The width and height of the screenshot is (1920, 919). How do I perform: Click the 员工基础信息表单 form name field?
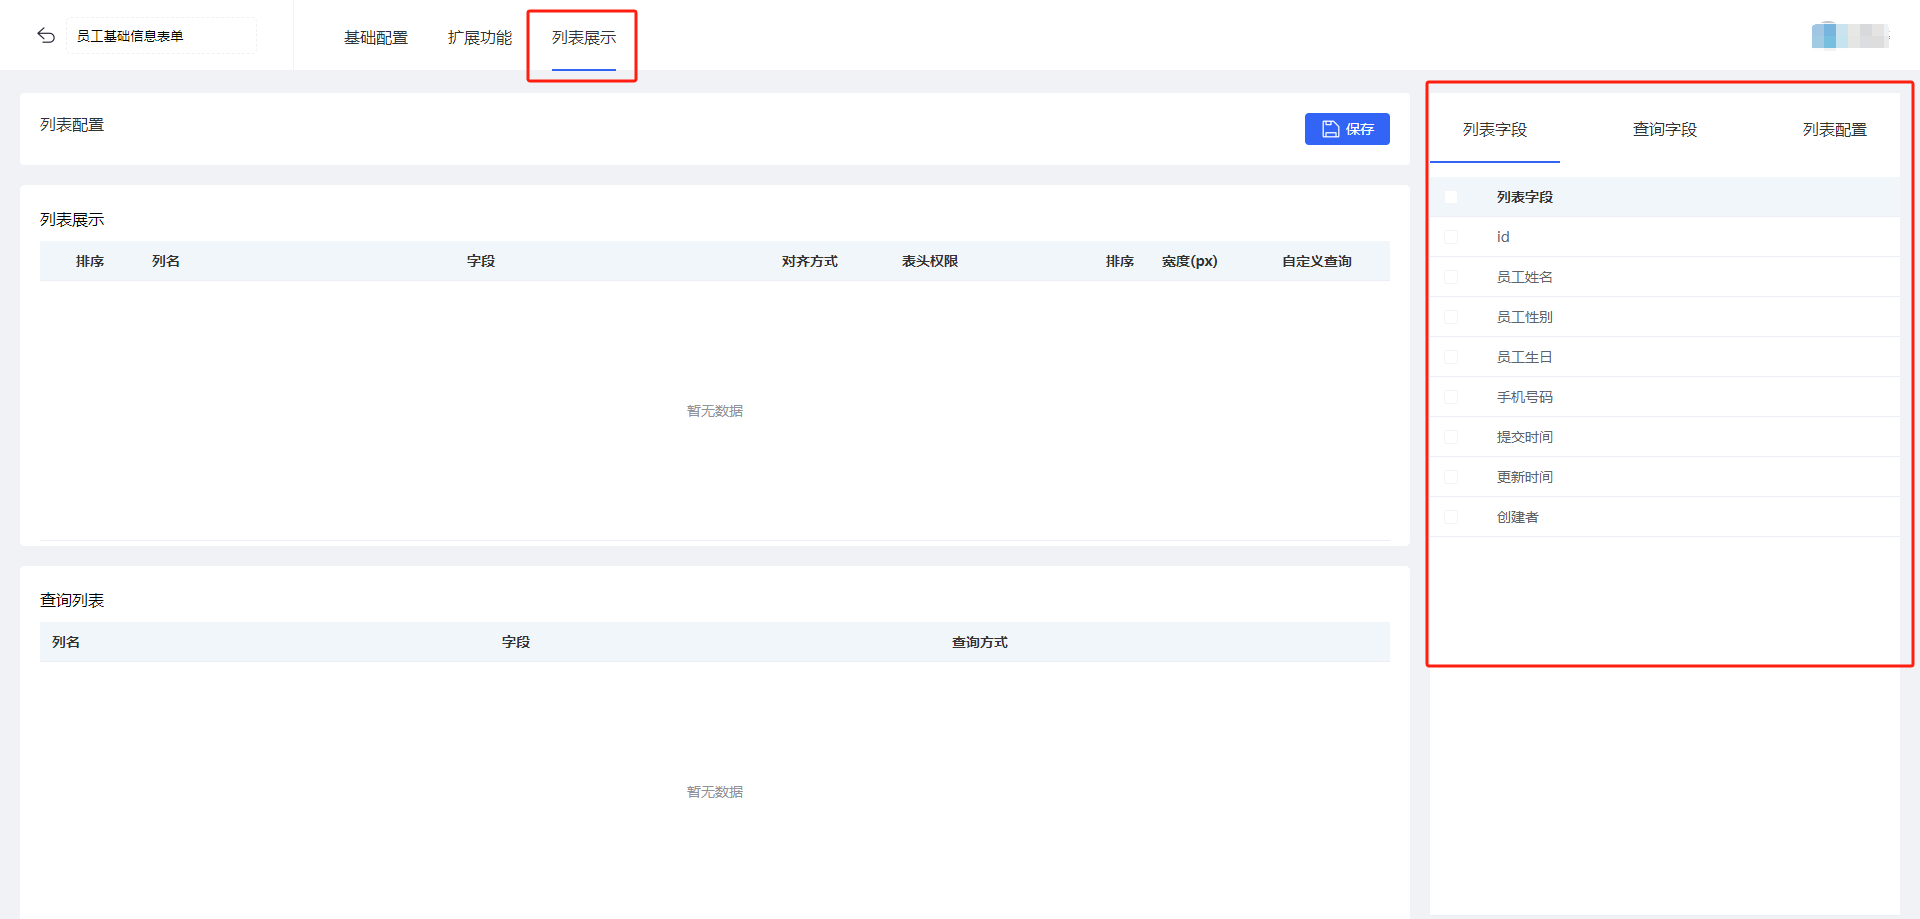click(160, 36)
